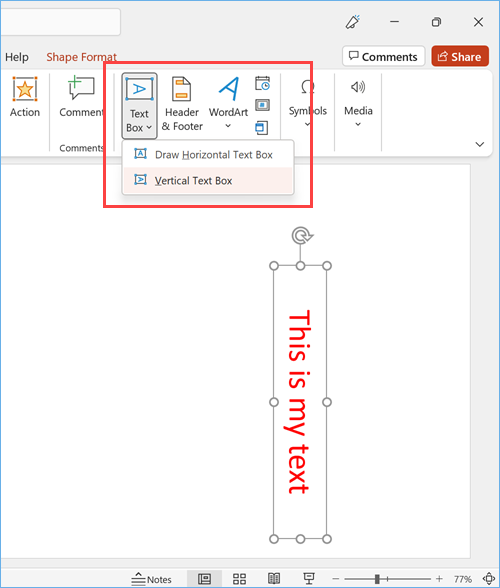The image size is (500, 588).
Task: Click the zoom slider handle
Action: [x=377, y=579]
